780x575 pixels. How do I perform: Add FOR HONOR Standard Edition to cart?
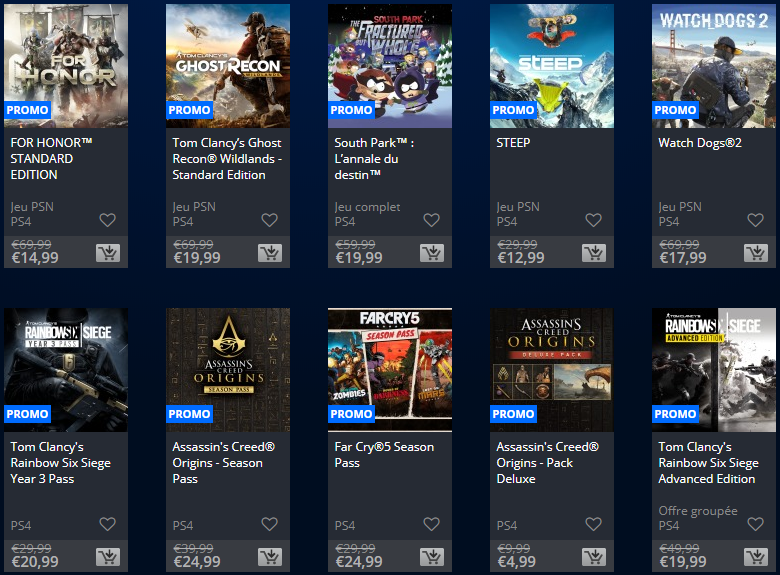(108, 253)
